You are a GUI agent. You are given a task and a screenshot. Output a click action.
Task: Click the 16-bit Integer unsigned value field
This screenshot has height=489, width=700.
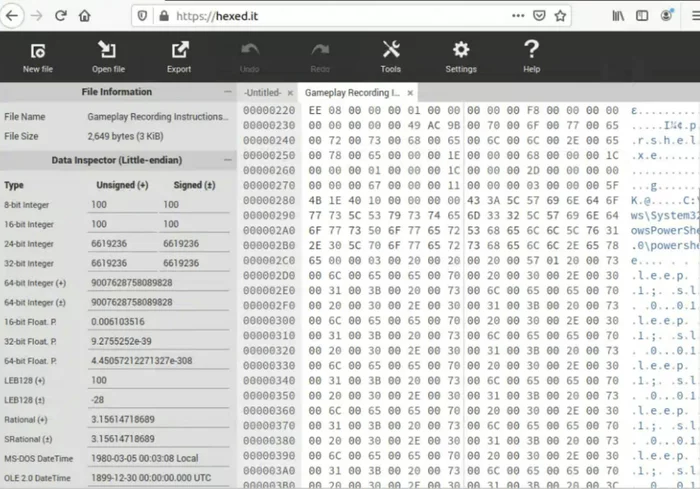[x=122, y=224]
